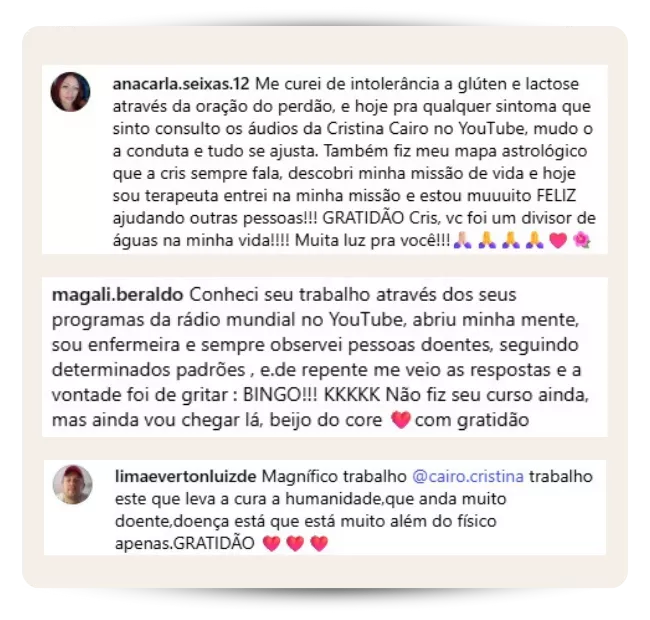The width and height of the screenshot is (650, 620).
Task: Click the first praying hands emoji
Action: 463,240
